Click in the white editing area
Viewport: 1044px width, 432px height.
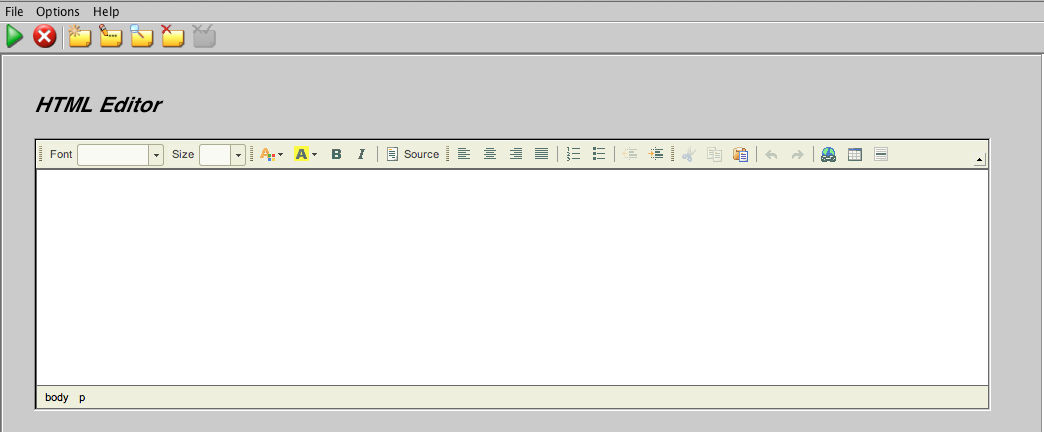click(x=512, y=277)
